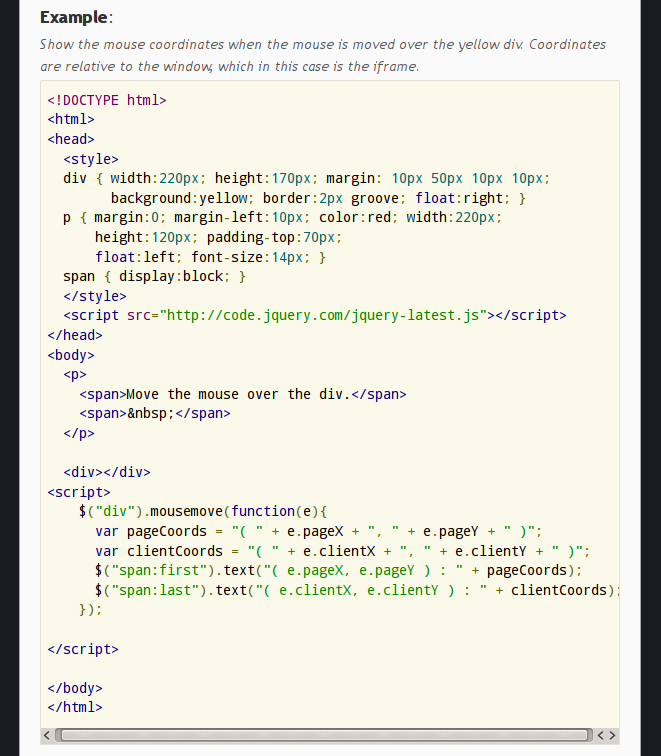Click the 'var clientCoords' line
The image size is (661, 756).
(x=343, y=551)
